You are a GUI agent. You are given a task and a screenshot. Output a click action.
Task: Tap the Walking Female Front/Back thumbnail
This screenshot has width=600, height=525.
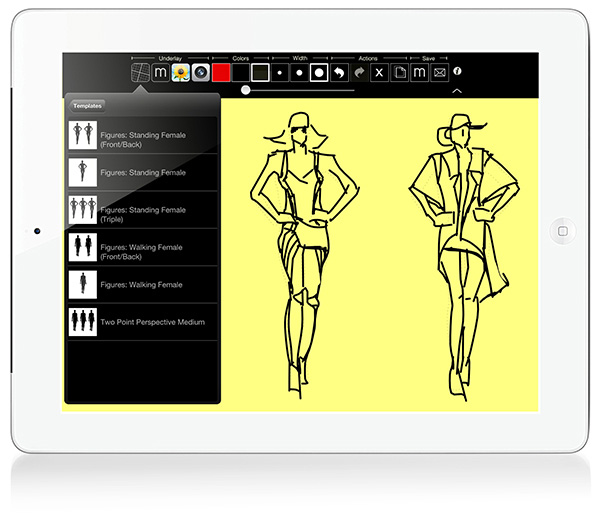[x=83, y=248]
